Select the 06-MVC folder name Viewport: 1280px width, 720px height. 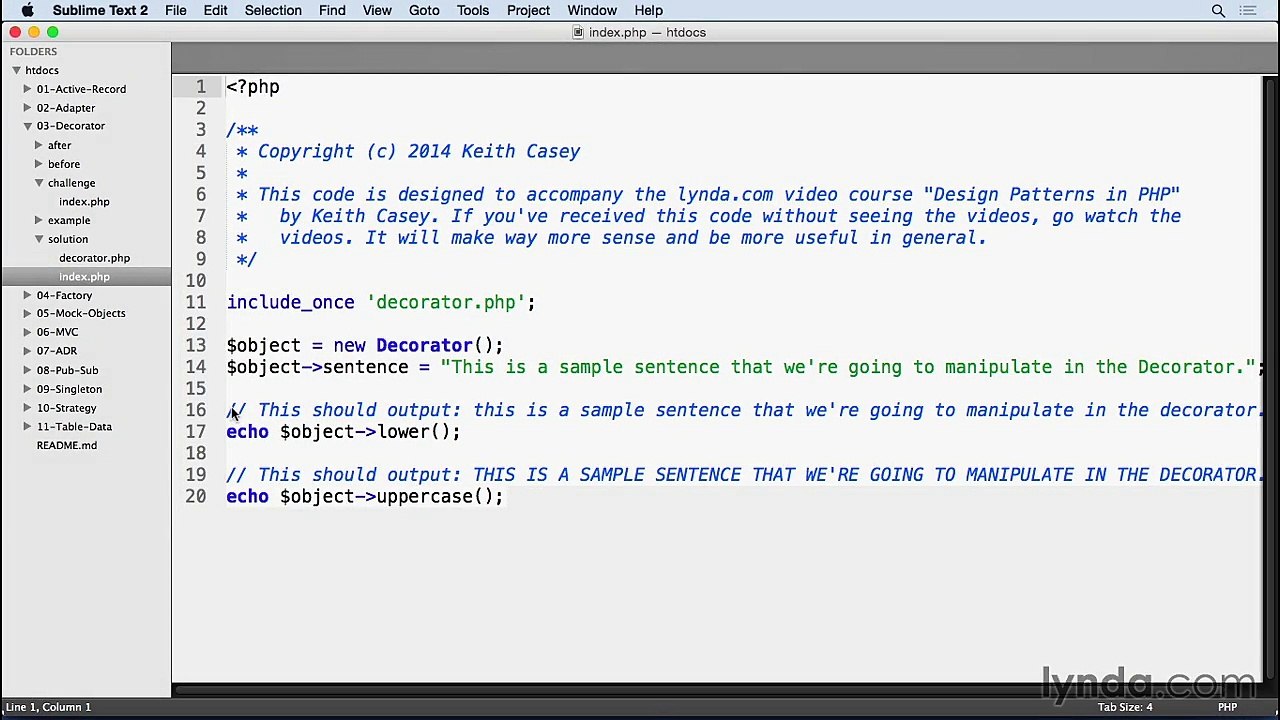(x=57, y=332)
